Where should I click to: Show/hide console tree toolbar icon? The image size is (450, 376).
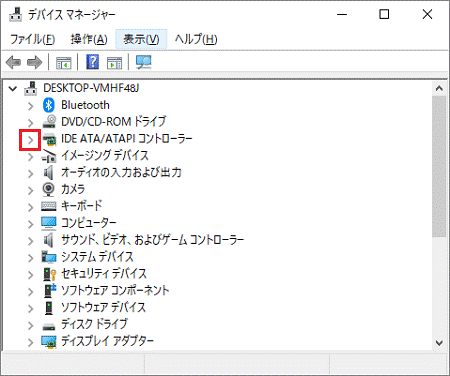(63, 62)
